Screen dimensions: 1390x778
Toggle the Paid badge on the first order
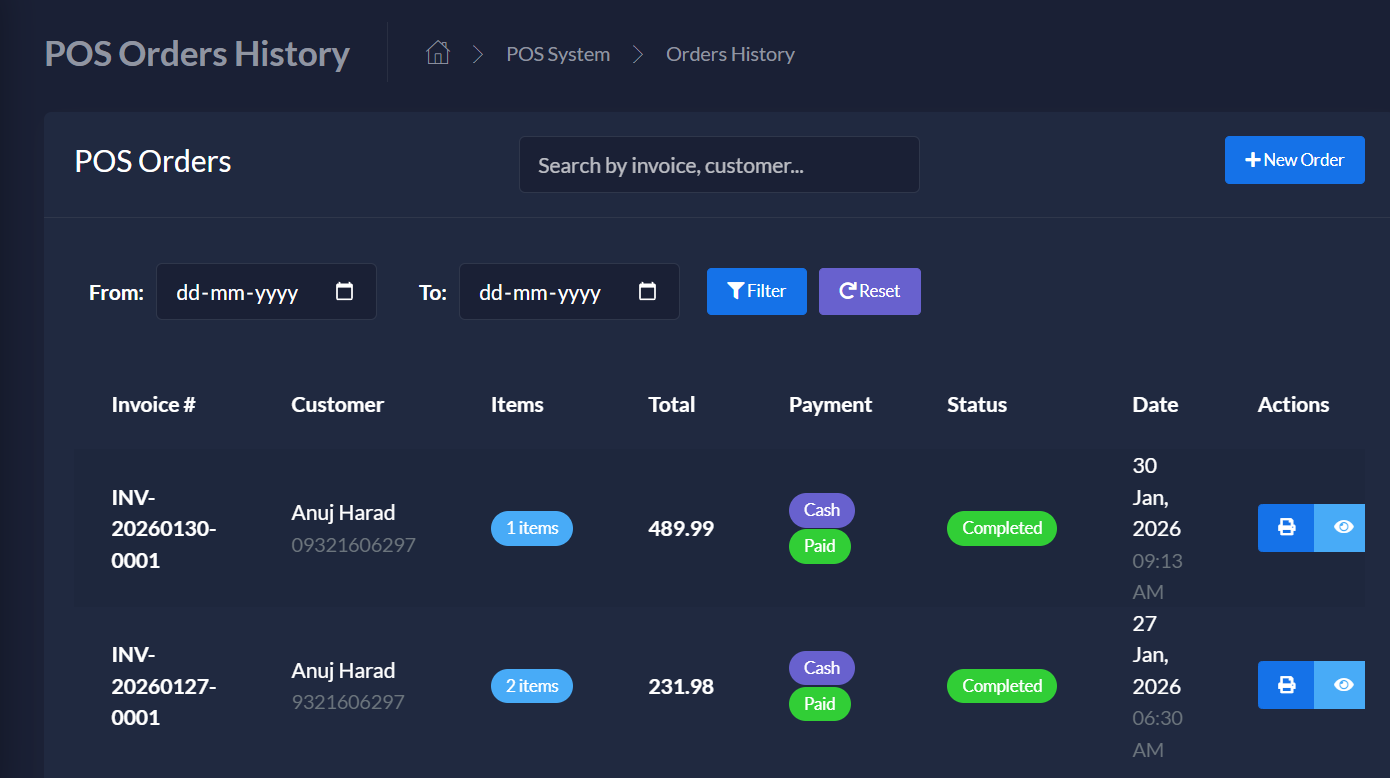(820, 546)
